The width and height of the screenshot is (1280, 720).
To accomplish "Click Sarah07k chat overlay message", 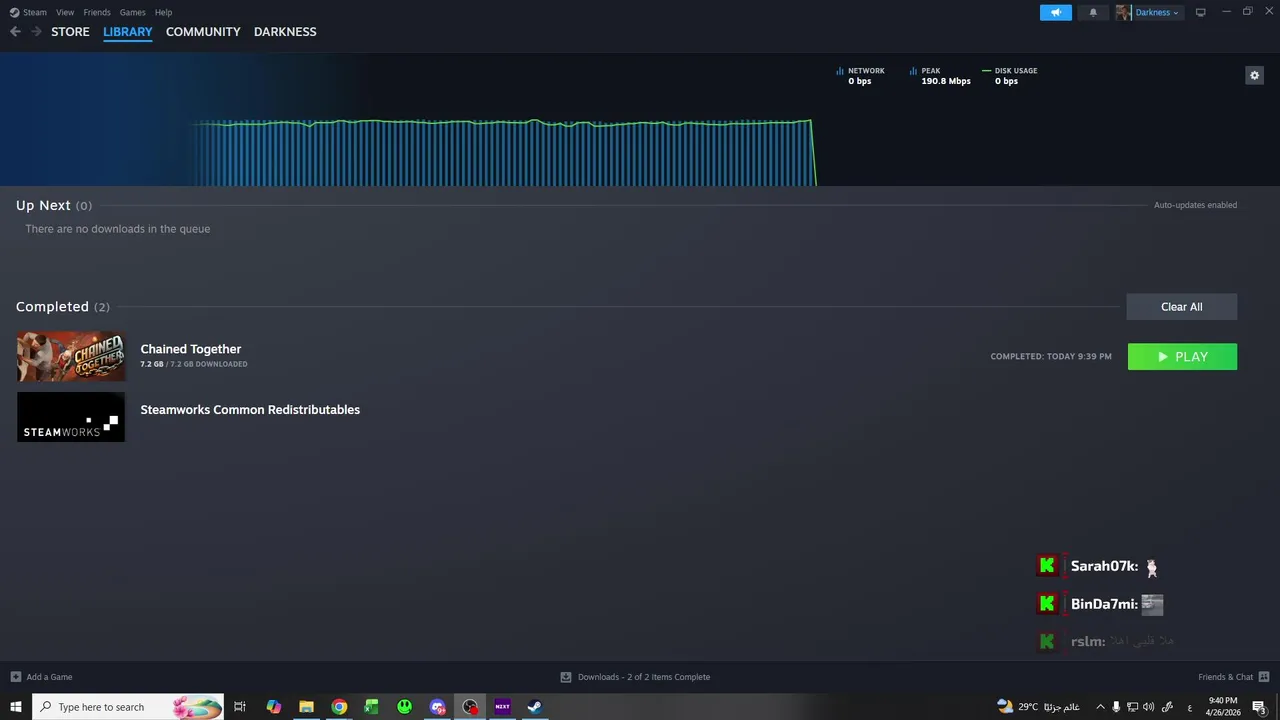I will pyautogui.click(x=1098, y=566).
